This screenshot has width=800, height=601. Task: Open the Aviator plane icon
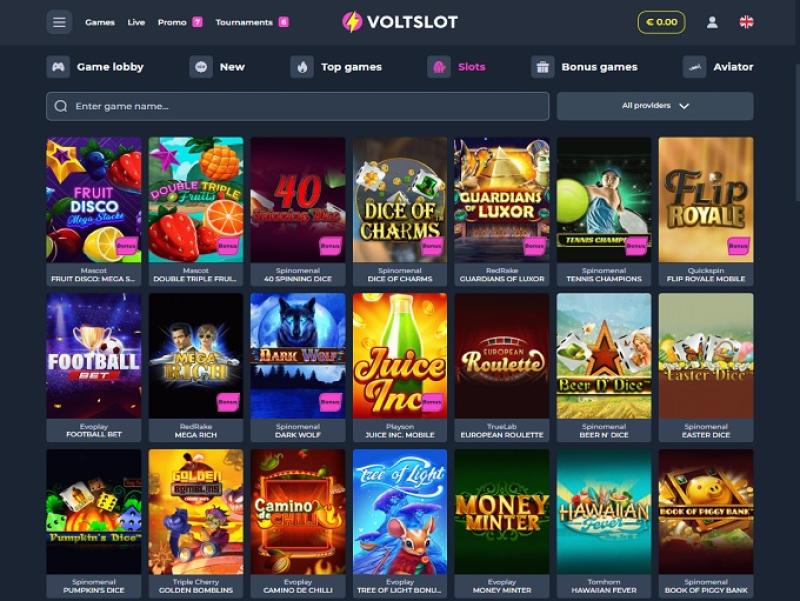[x=694, y=67]
